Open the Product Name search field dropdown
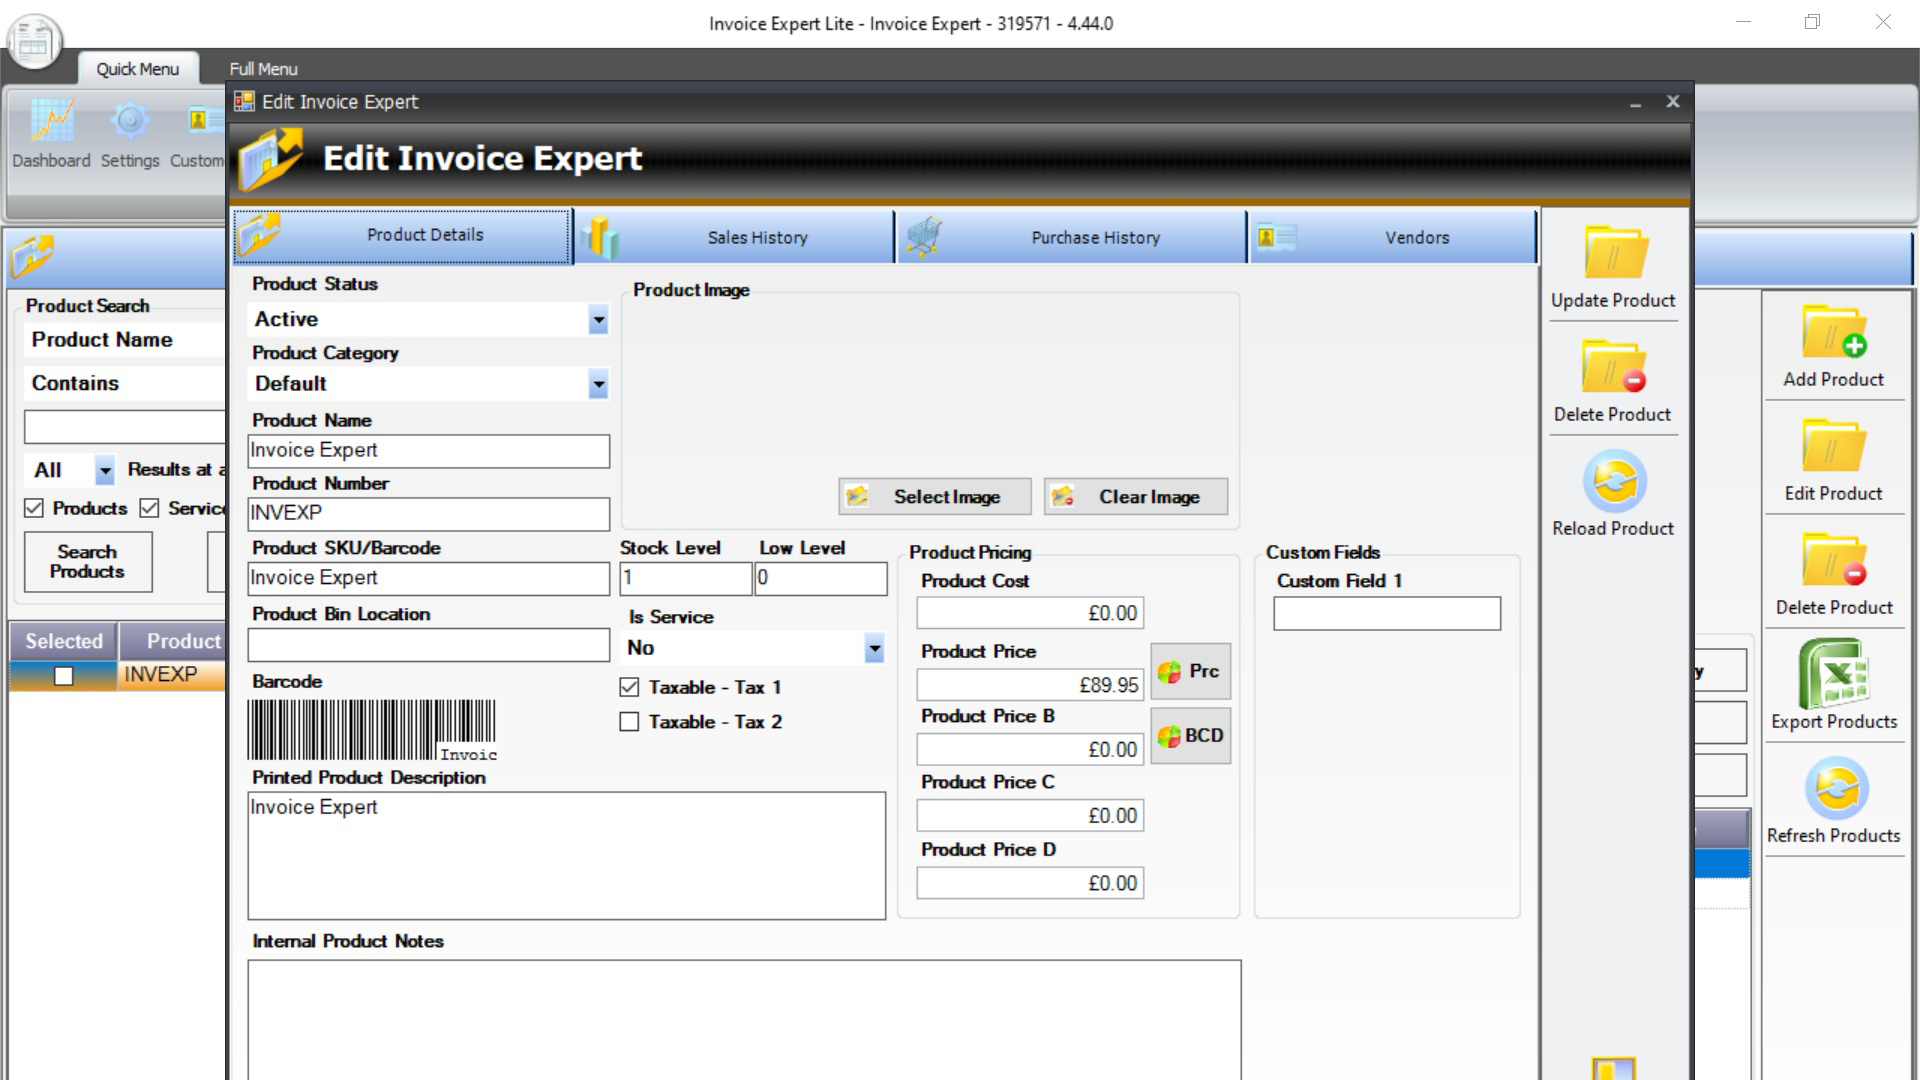Viewport: 1920px width, 1080px height. click(x=124, y=340)
